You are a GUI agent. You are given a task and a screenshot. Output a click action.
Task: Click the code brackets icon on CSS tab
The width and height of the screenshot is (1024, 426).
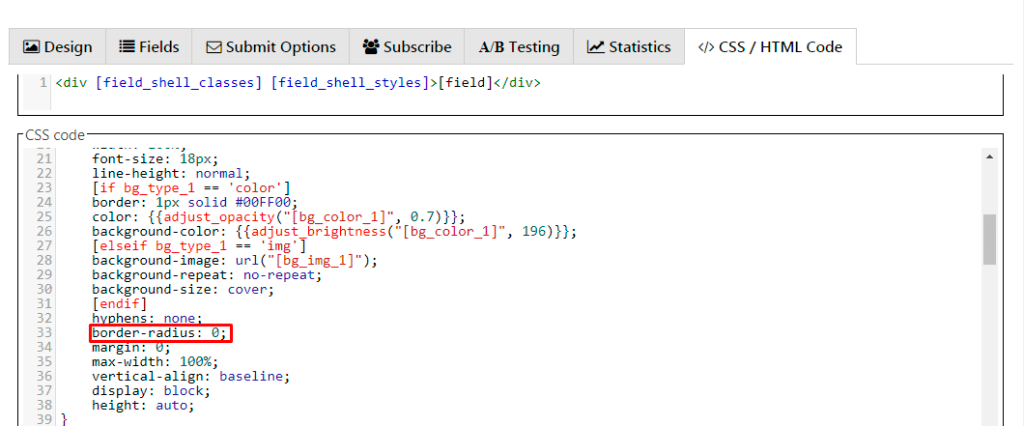[x=706, y=47]
